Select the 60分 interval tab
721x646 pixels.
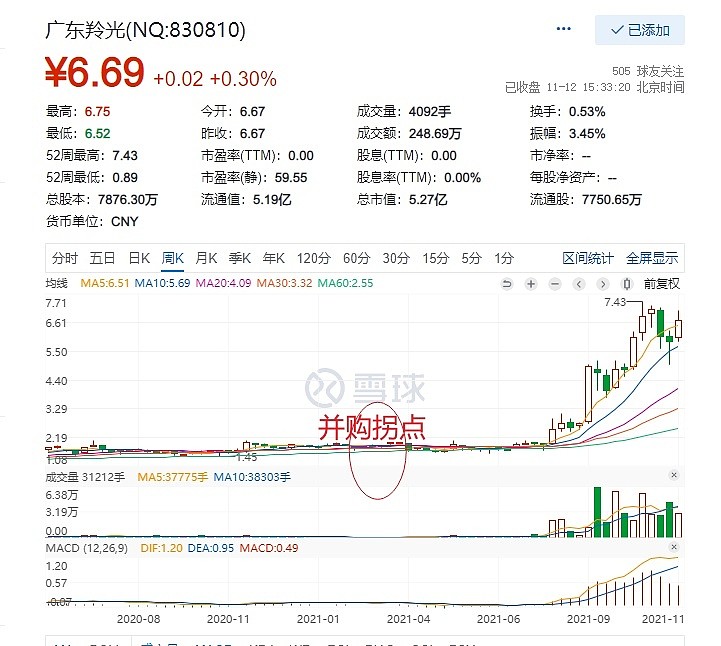356,258
